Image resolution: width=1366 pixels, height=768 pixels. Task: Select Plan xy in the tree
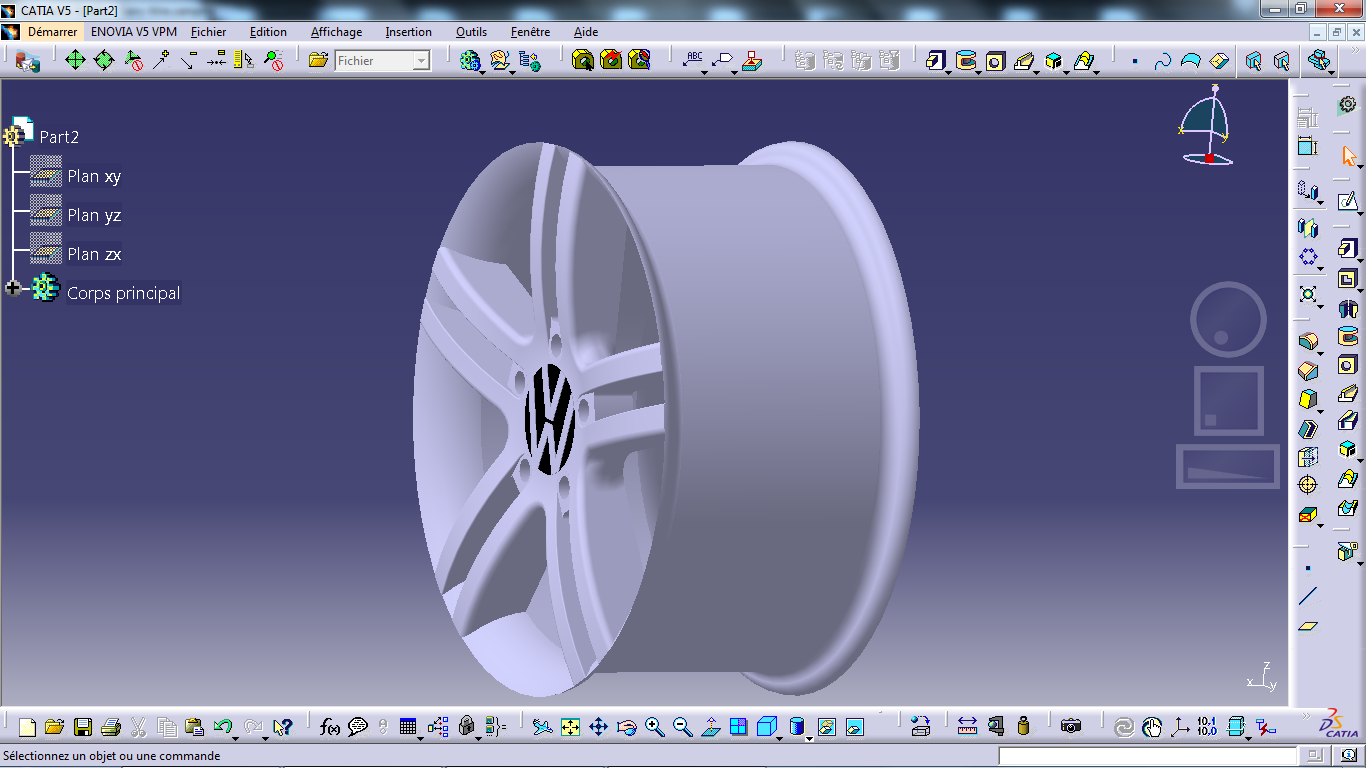[x=94, y=176]
